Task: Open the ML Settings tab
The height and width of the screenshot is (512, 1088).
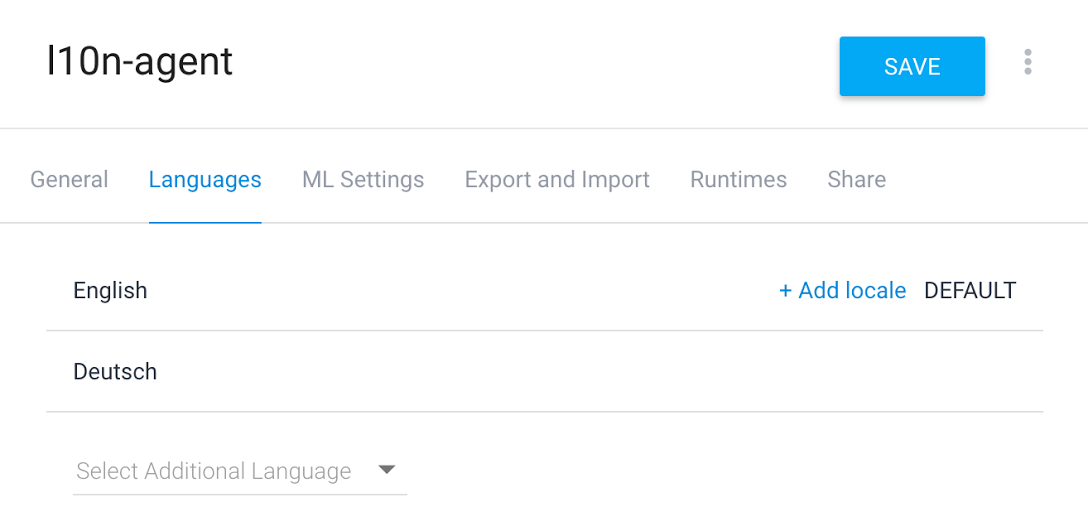Action: pos(363,180)
